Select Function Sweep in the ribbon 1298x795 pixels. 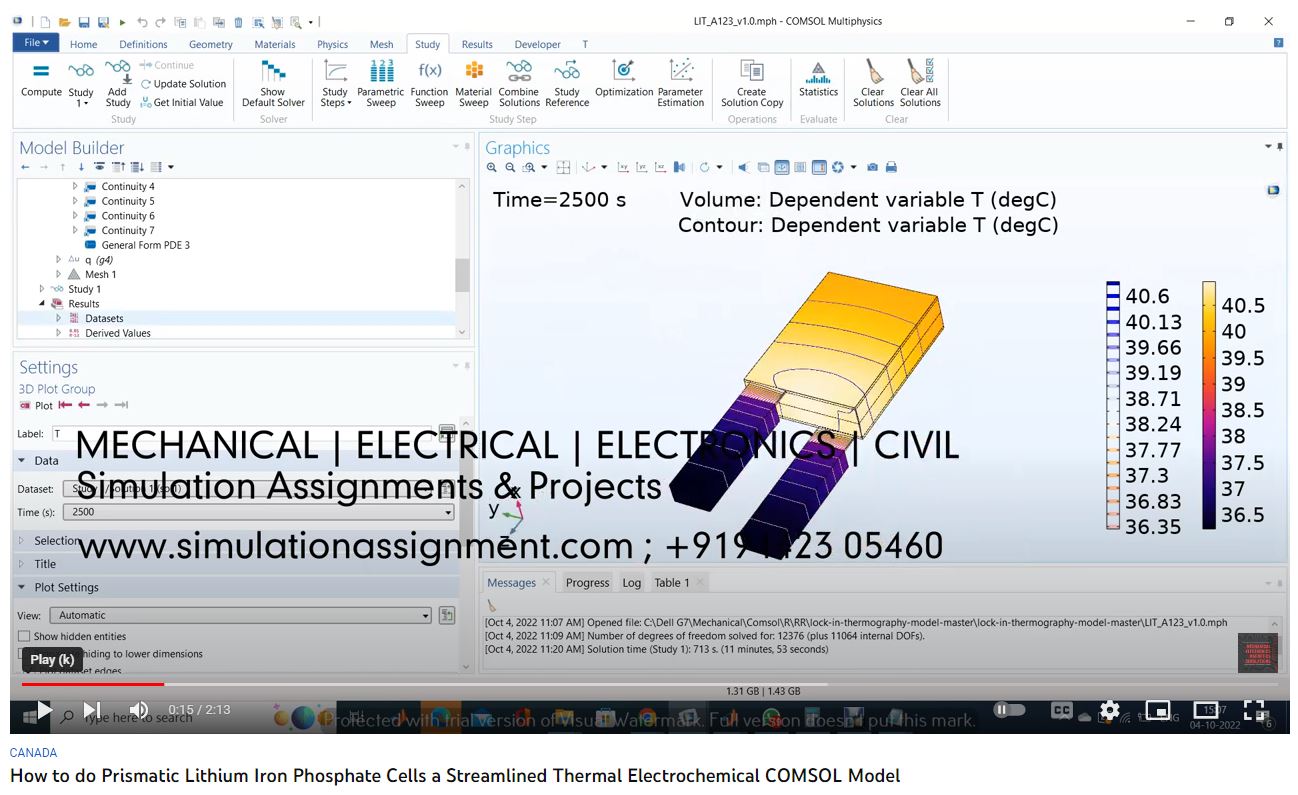coord(429,83)
